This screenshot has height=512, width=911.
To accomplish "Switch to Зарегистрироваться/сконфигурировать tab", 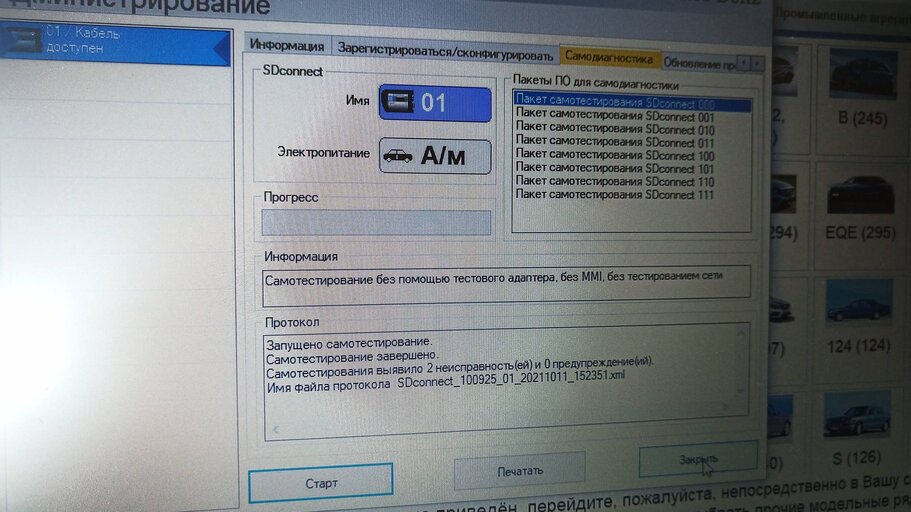I will point(445,52).
